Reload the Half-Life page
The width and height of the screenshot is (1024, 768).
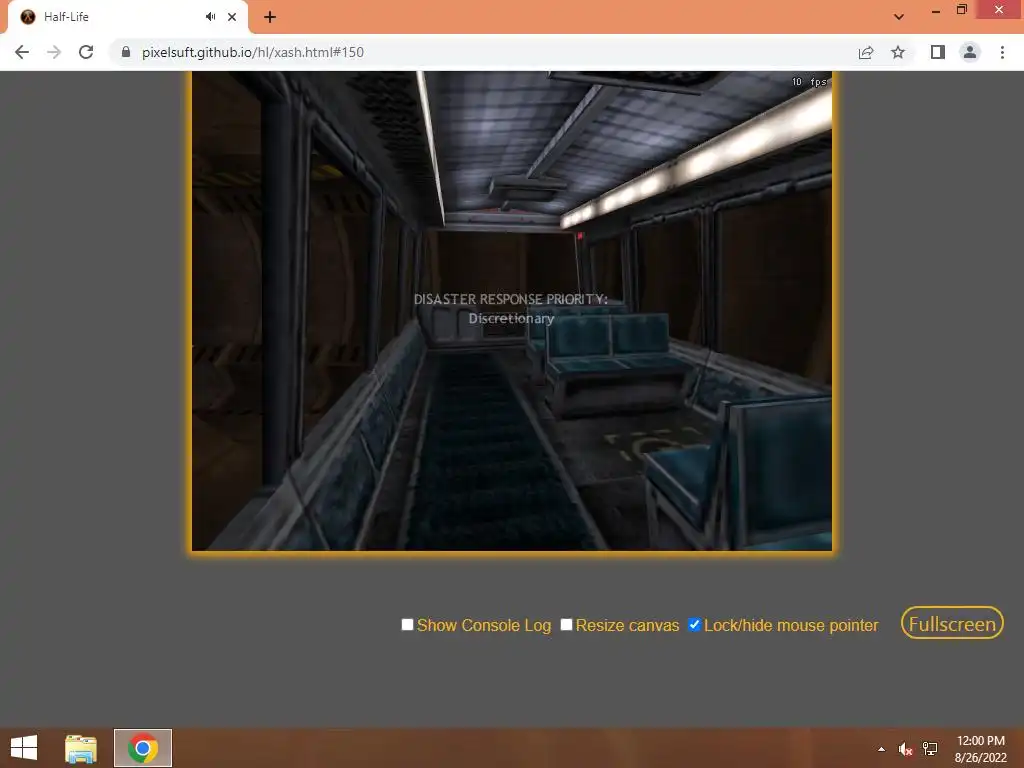click(x=86, y=52)
